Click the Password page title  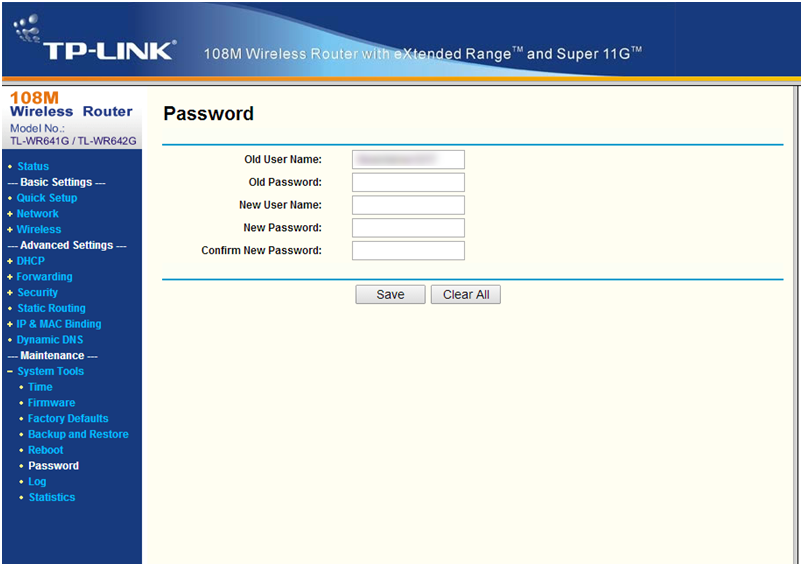click(x=208, y=114)
